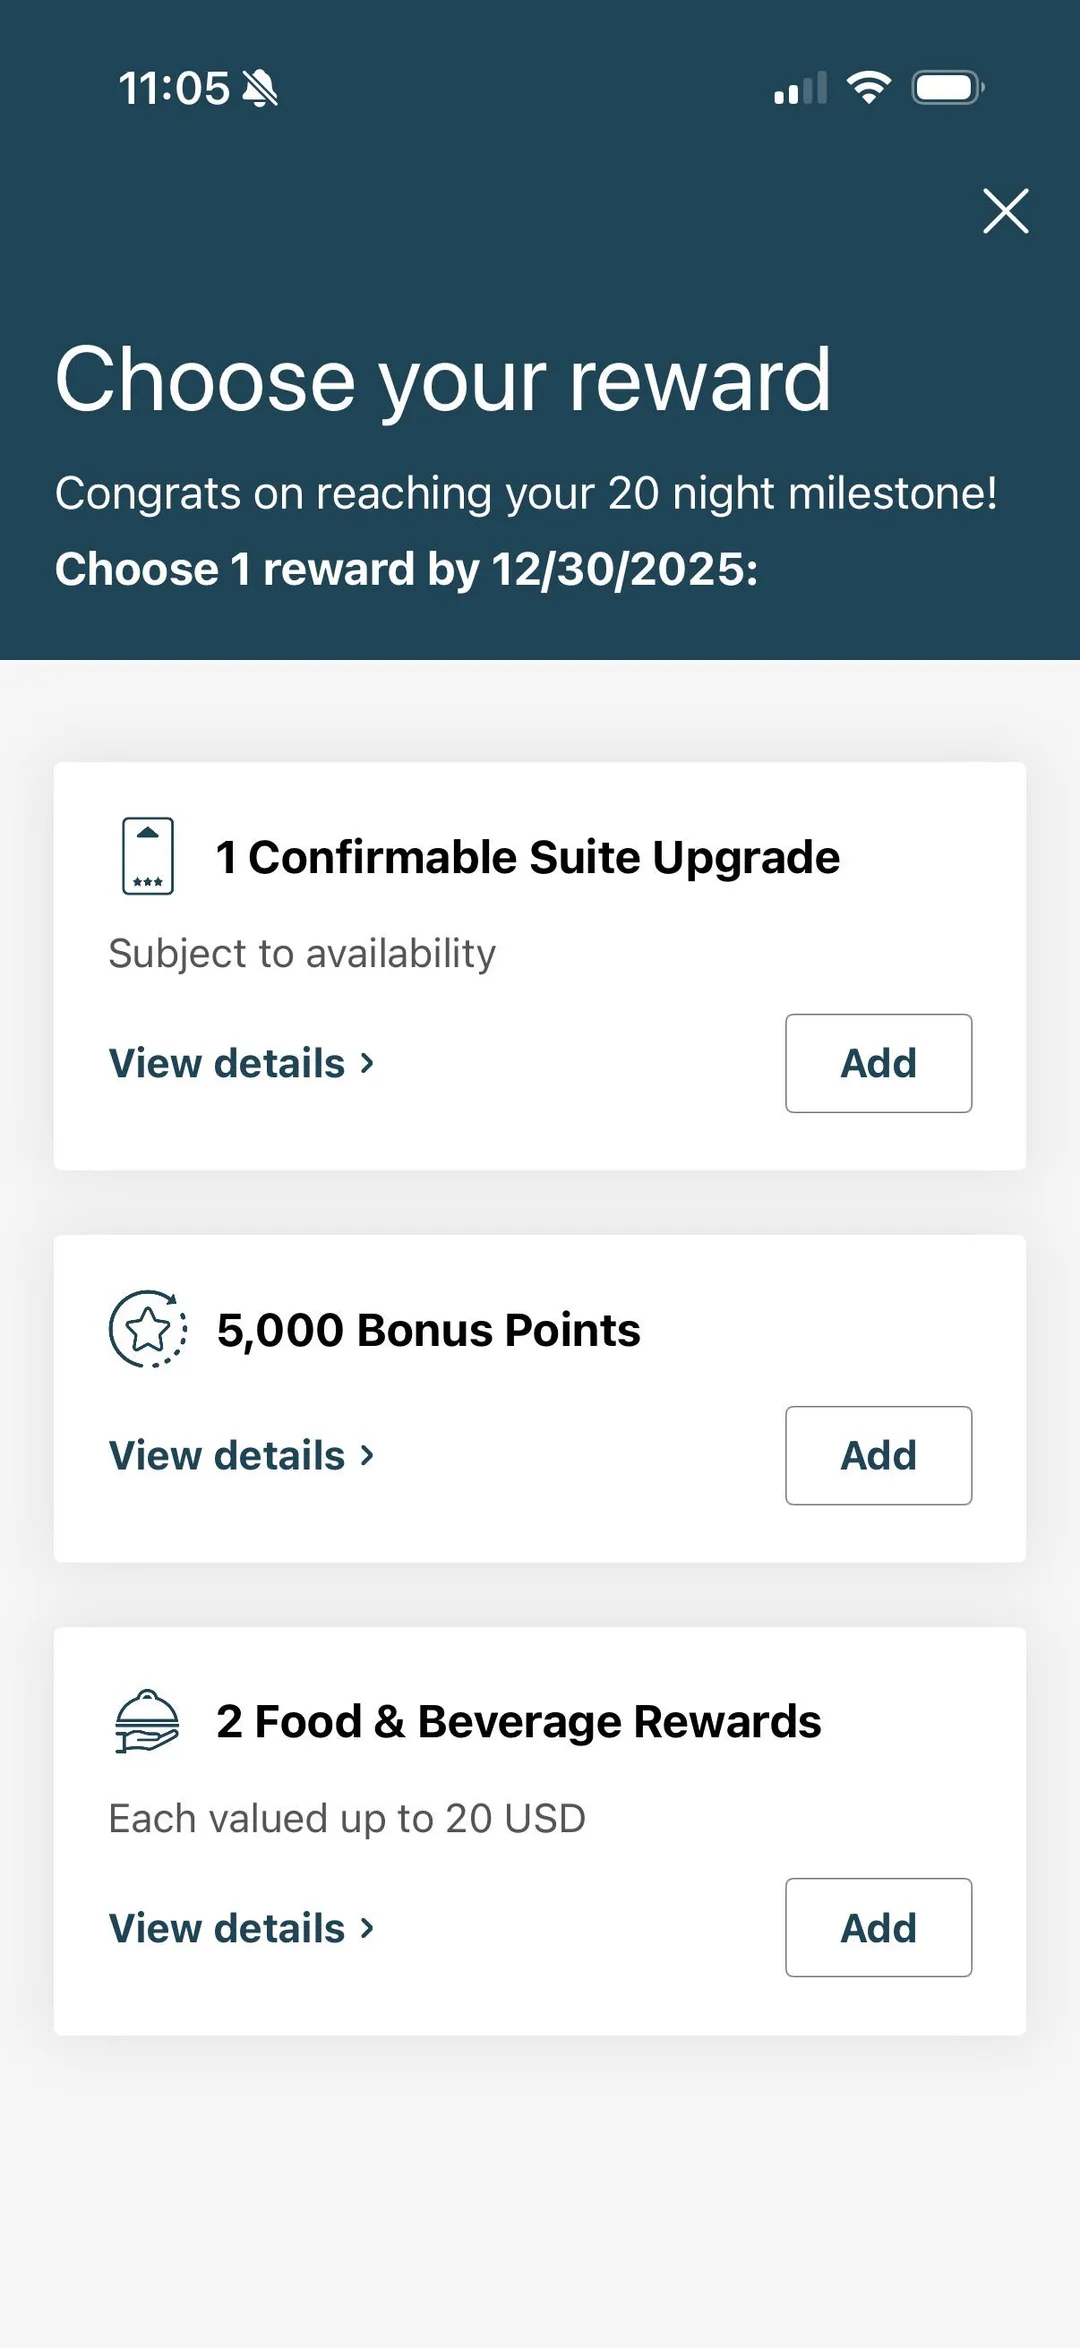This screenshot has height=2348, width=1080.
Task: Select the 5,000 Bonus Points title
Action: point(428,1330)
